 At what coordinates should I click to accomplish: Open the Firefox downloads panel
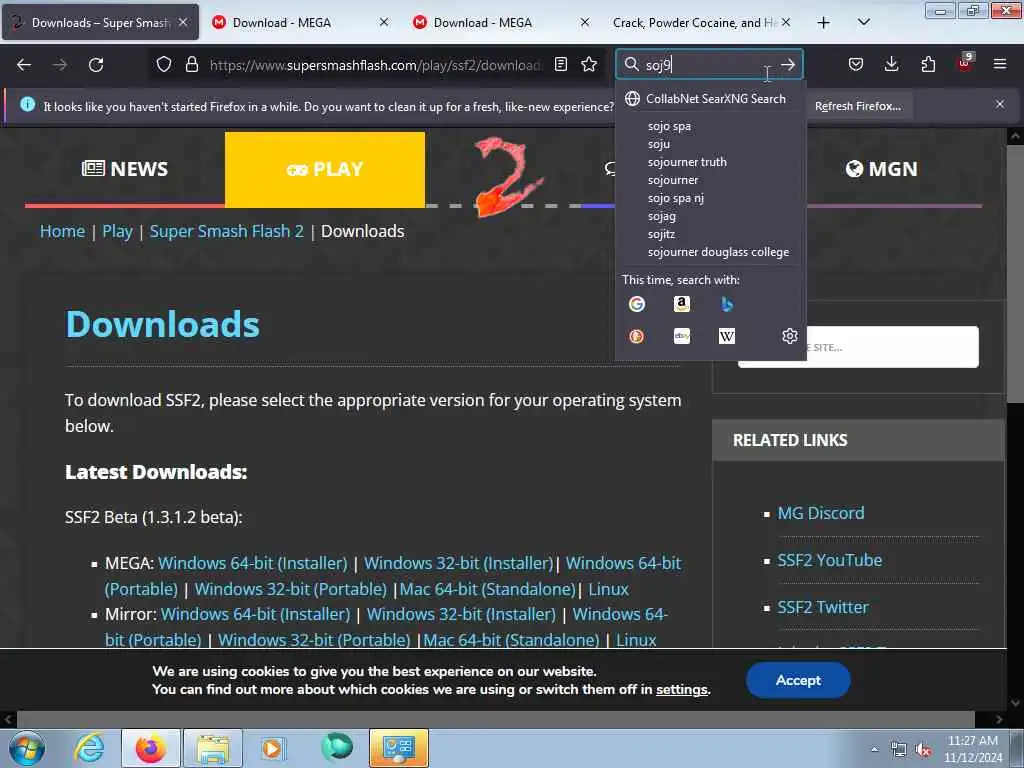coord(891,65)
